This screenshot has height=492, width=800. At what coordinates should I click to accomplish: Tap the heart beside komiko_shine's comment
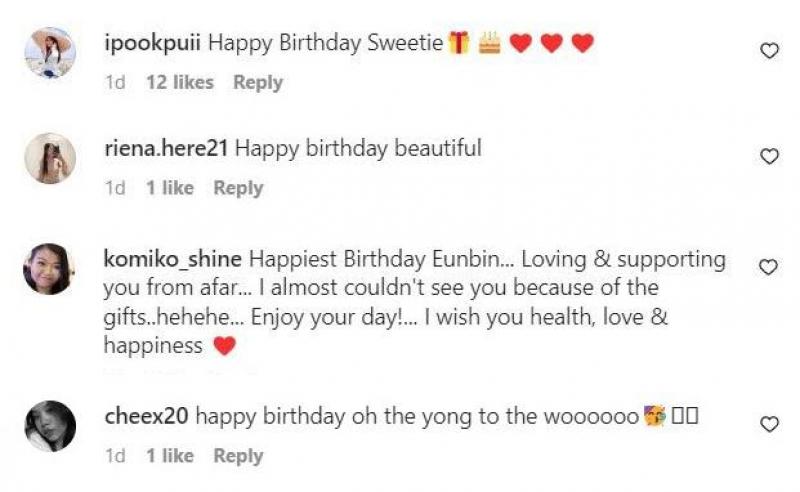(769, 267)
